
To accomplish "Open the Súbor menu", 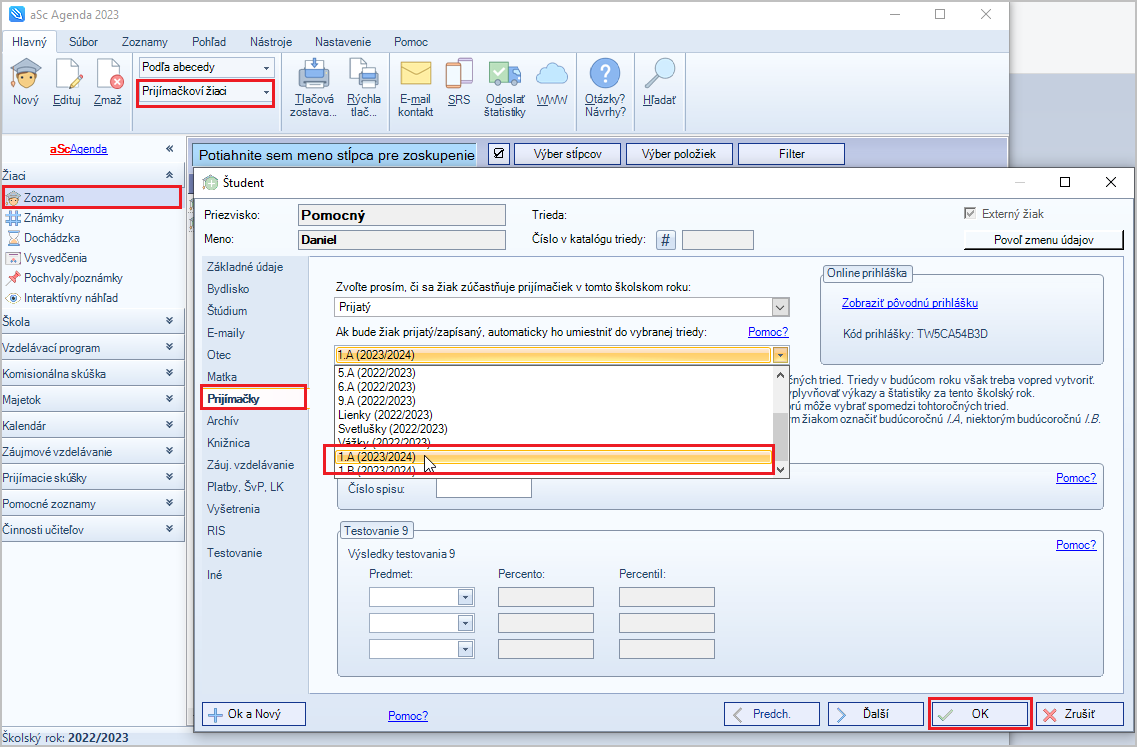I will [x=83, y=42].
